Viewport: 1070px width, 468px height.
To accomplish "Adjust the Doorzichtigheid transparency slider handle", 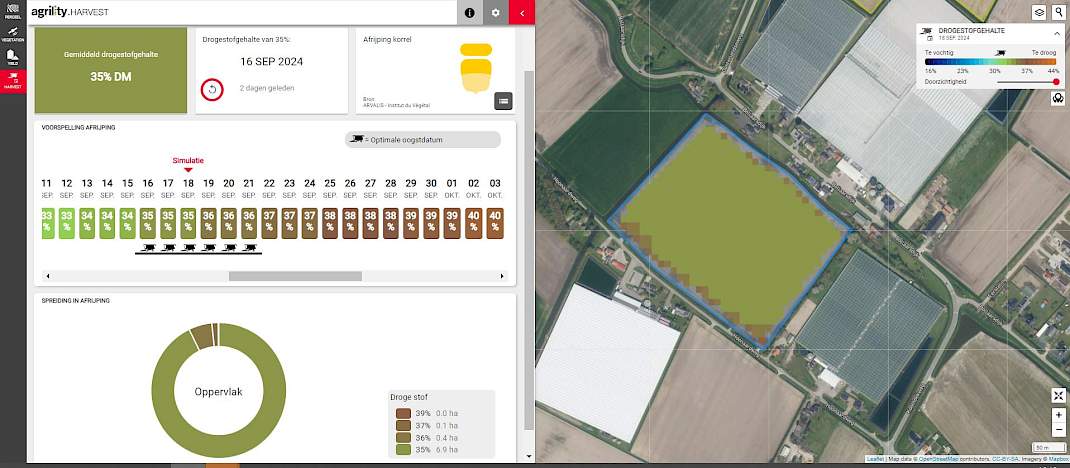I will [1056, 82].
